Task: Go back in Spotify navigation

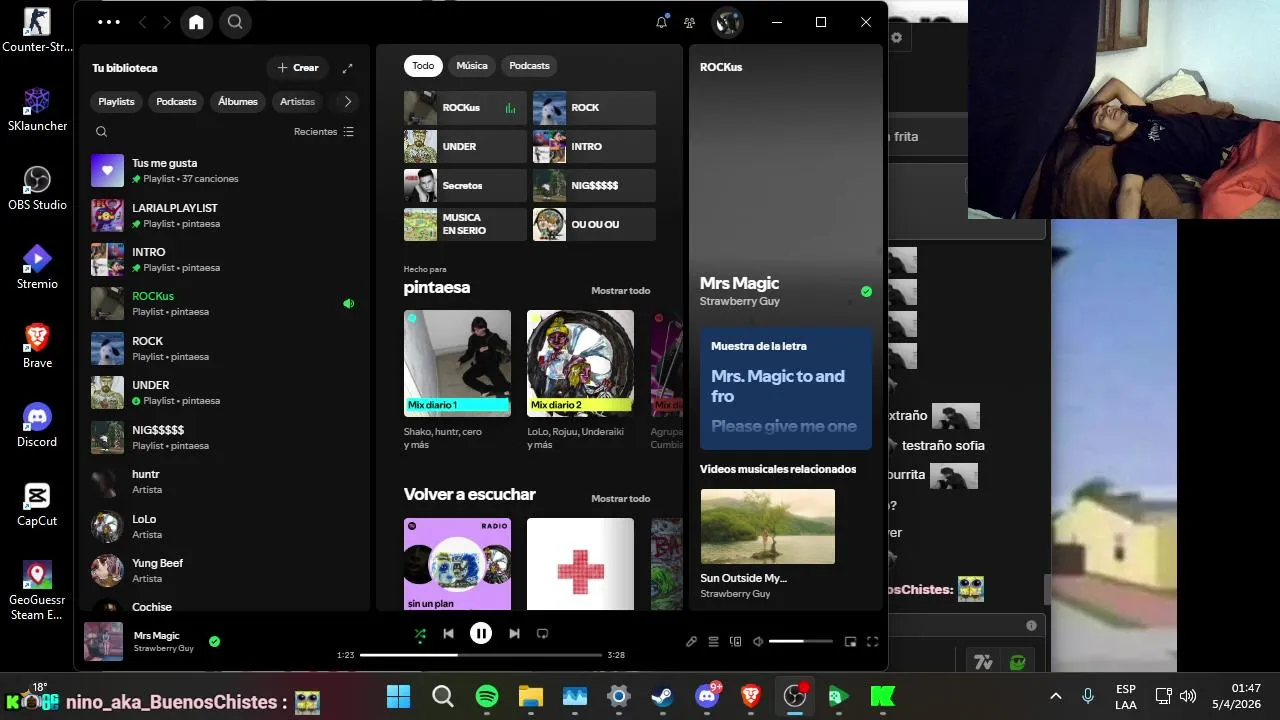Action: 142,22
